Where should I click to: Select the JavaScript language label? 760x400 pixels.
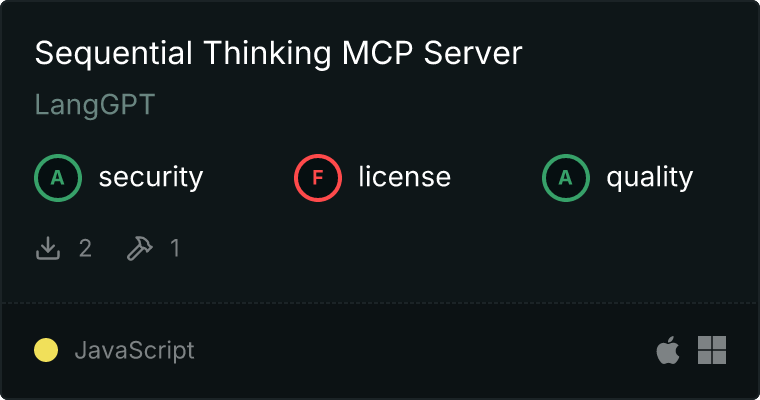point(135,351)
